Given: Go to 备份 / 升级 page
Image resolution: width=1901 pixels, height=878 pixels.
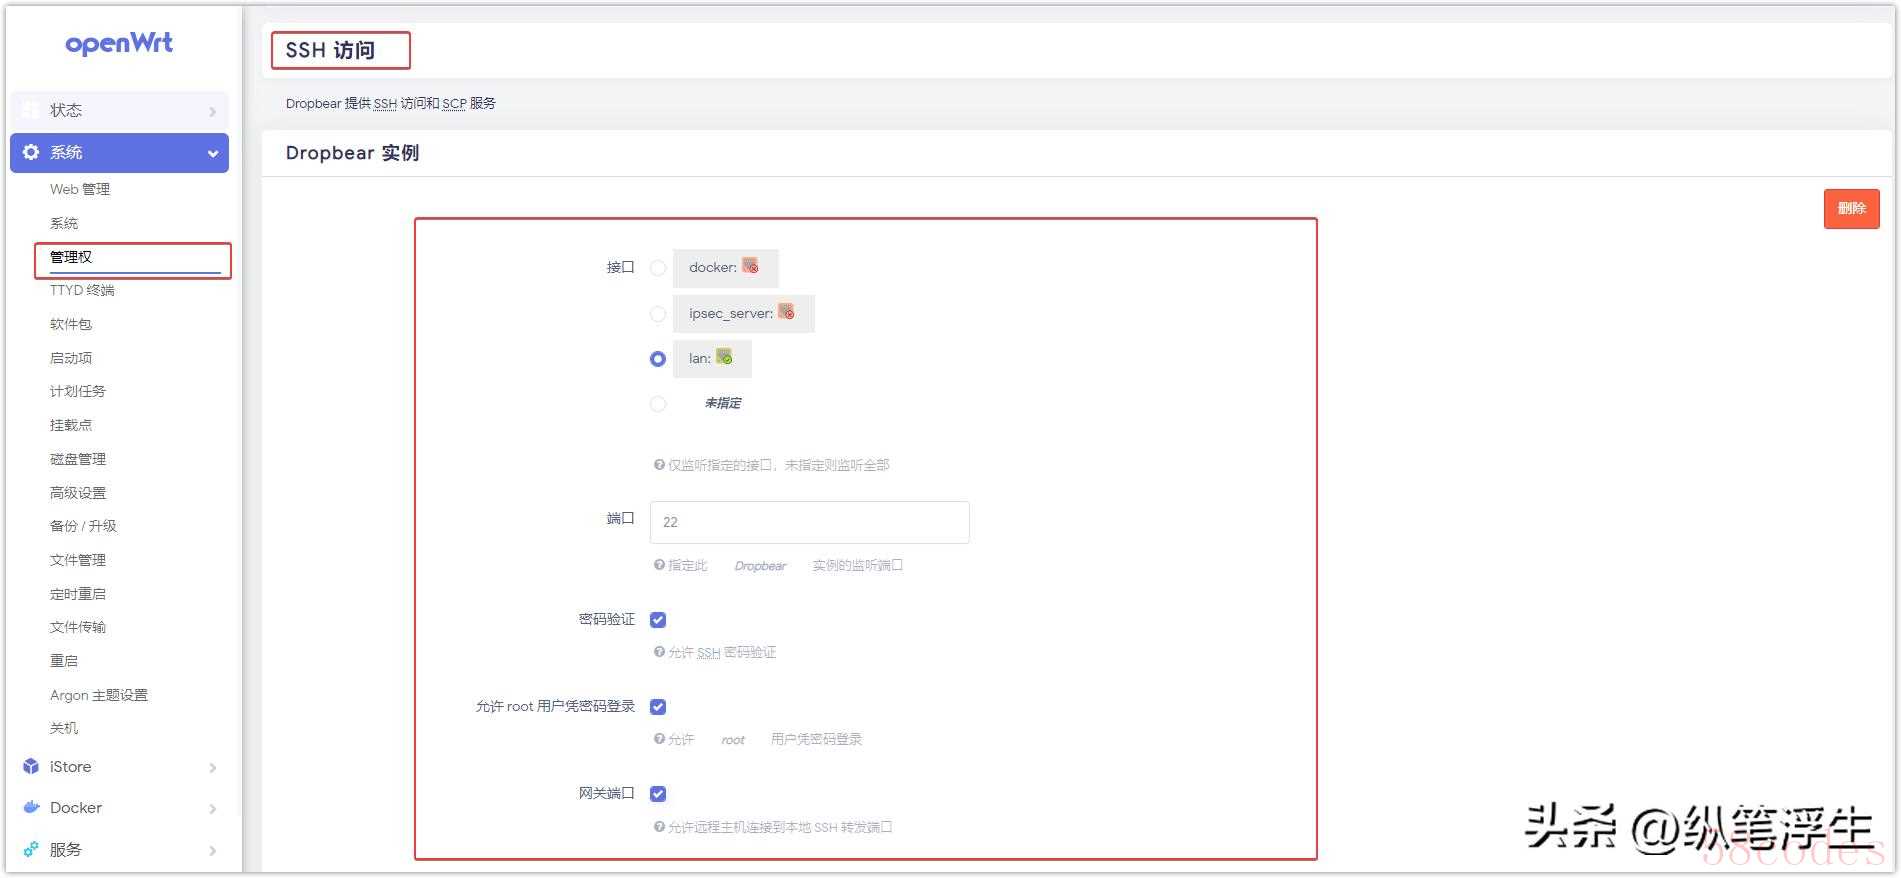Looking at the screenshot, I should click(83, 526).
